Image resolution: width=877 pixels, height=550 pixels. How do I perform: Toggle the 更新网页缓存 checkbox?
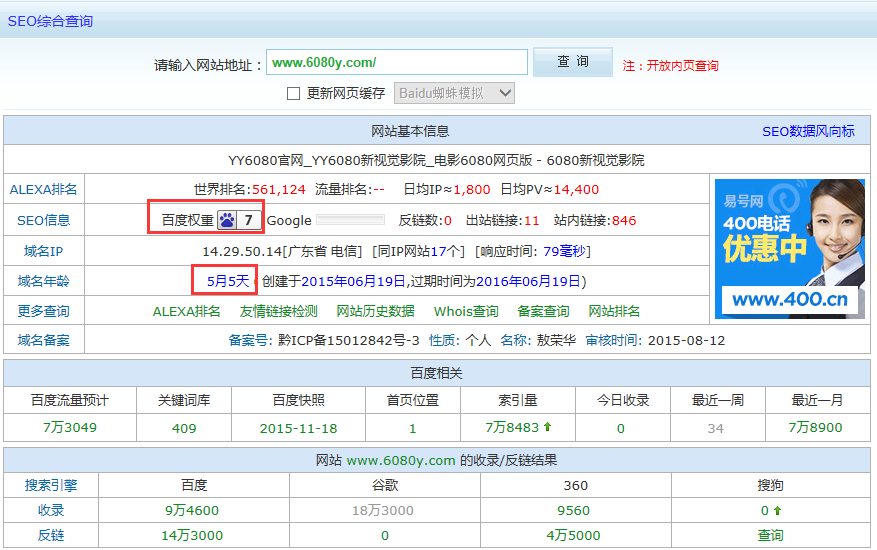pyautogui.click(x=293, y=93)
